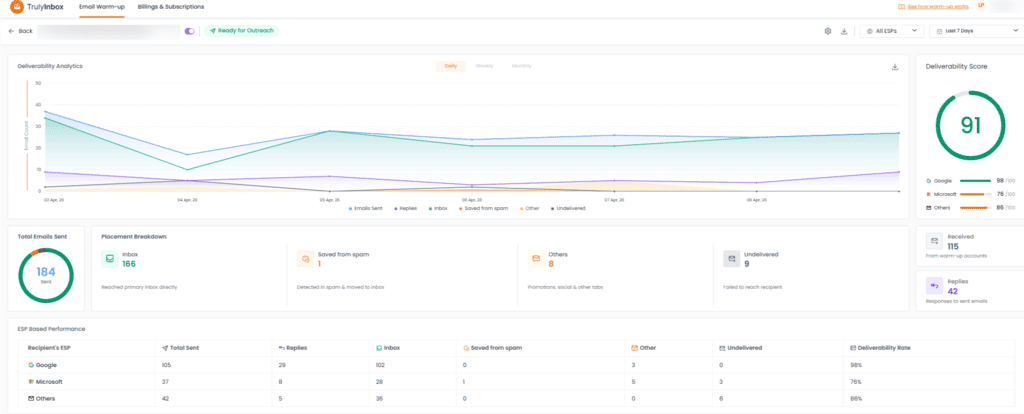Viewport: 1024px width, 414px height.
Task: Switch to Billings & Subscriptions tab
Action: (x=171, y=7)
